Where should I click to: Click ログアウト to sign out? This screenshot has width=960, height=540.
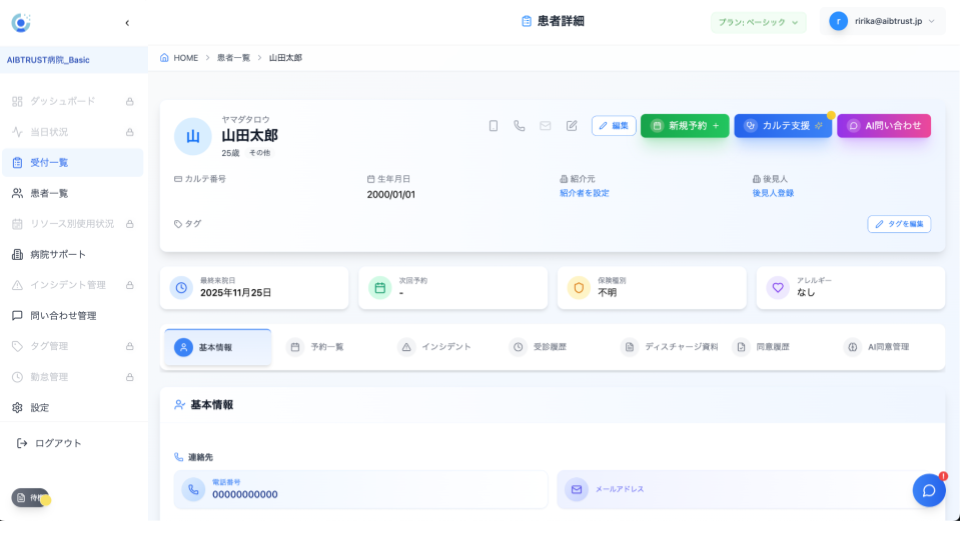(49, 443)
